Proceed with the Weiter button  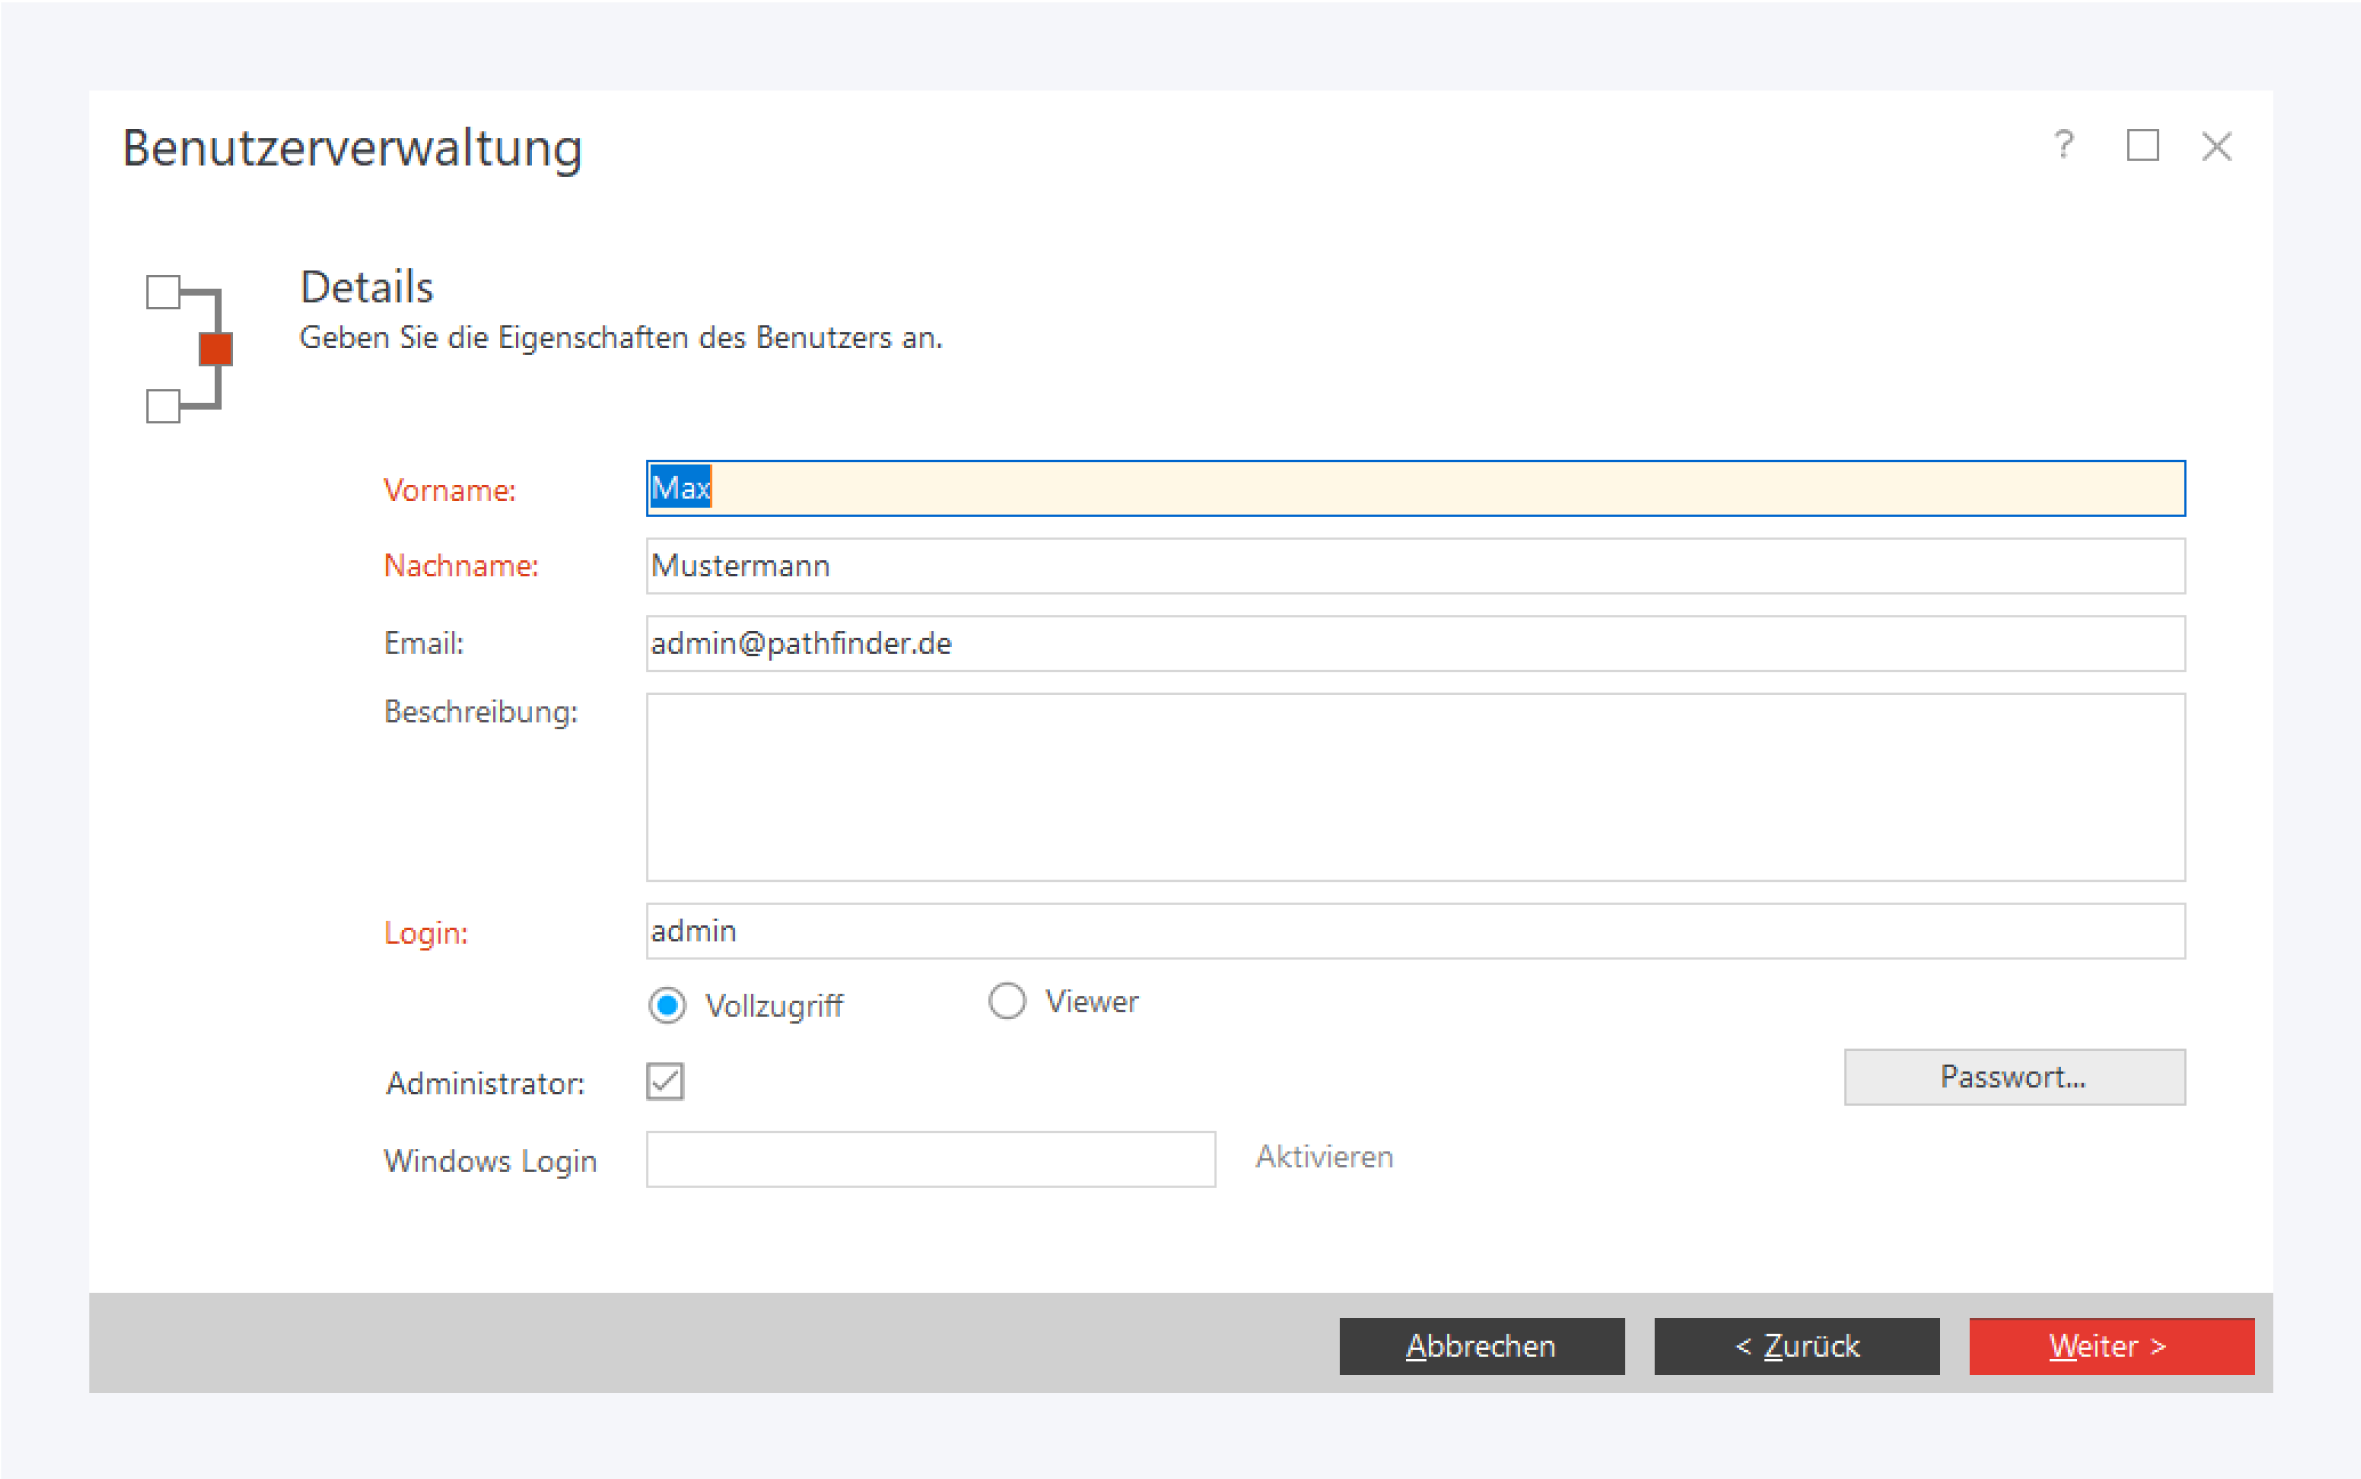click(x=2111, y=1346)
